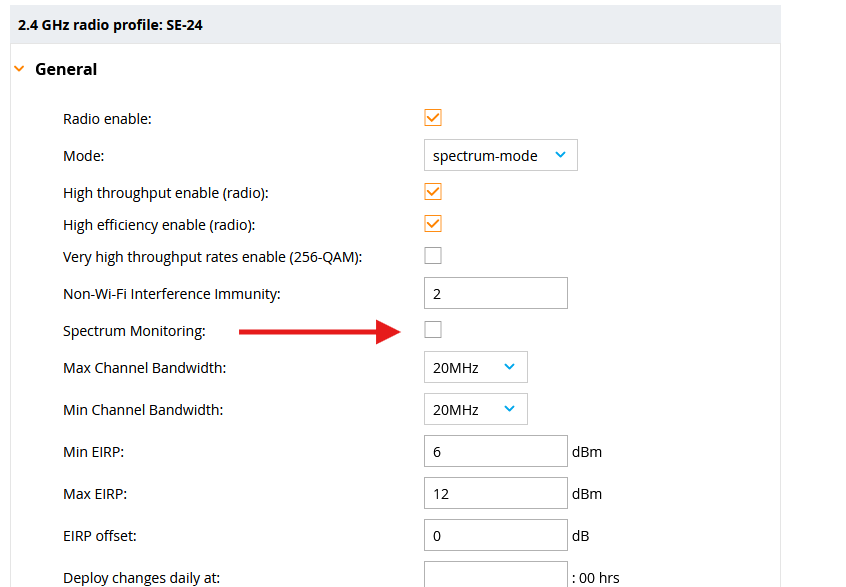
Task: Click the Spectrum Monitoring label
Action: coord(134,331)
